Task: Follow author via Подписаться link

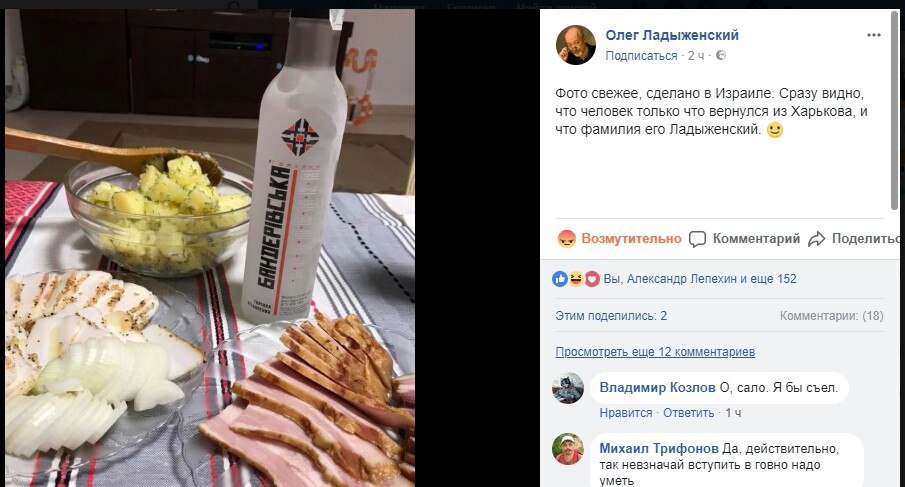Action: [x=641, y=56]
